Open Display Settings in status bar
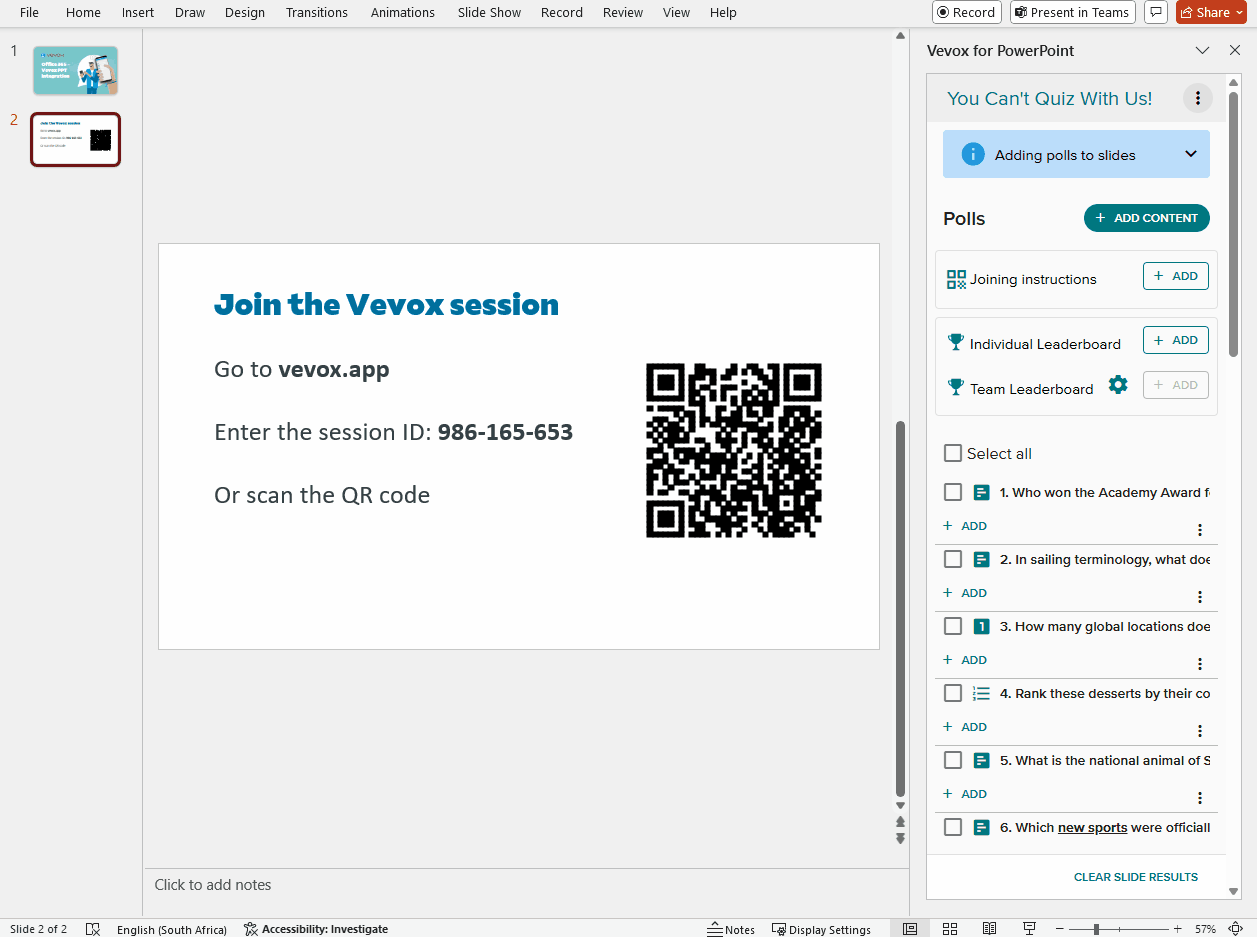Image resolution: width=1257 pixels, height=937 pixels. 821,929
